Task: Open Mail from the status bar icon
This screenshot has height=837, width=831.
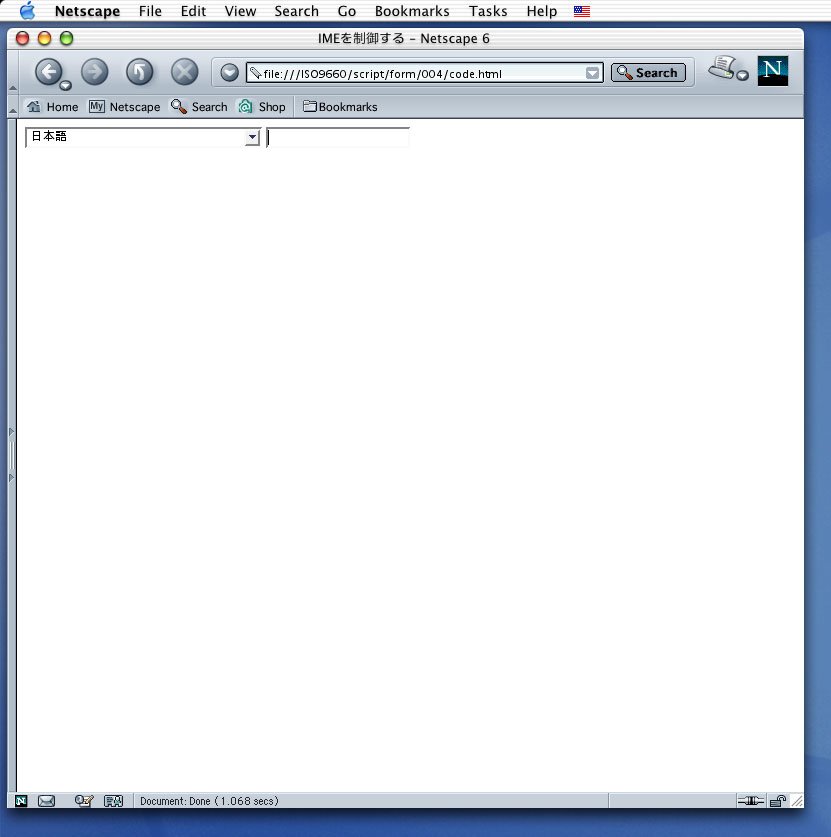Action: point(46,801)
